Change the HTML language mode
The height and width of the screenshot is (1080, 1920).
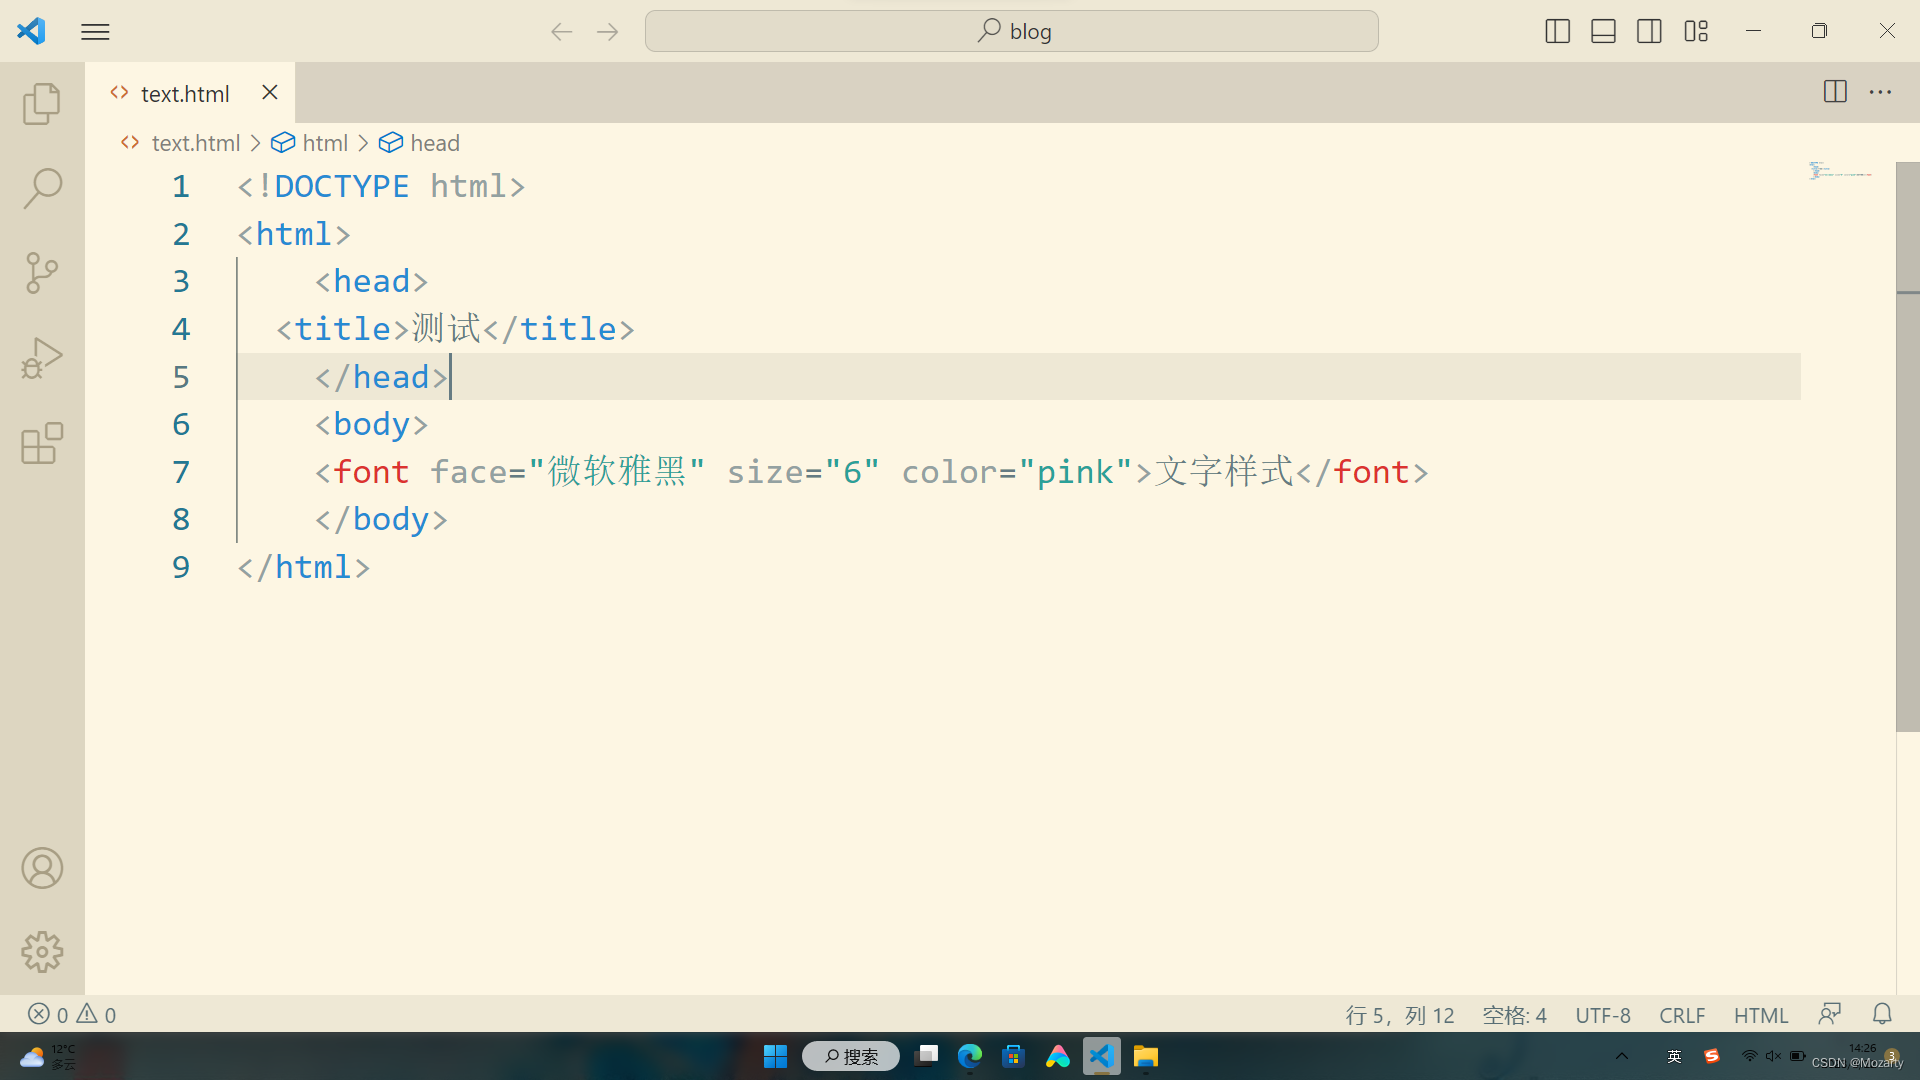[x=1761, y=1015]
